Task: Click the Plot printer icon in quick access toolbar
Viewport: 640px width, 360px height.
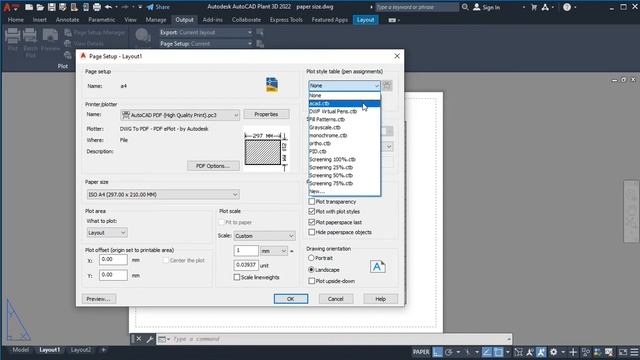Action: [97, 7]
